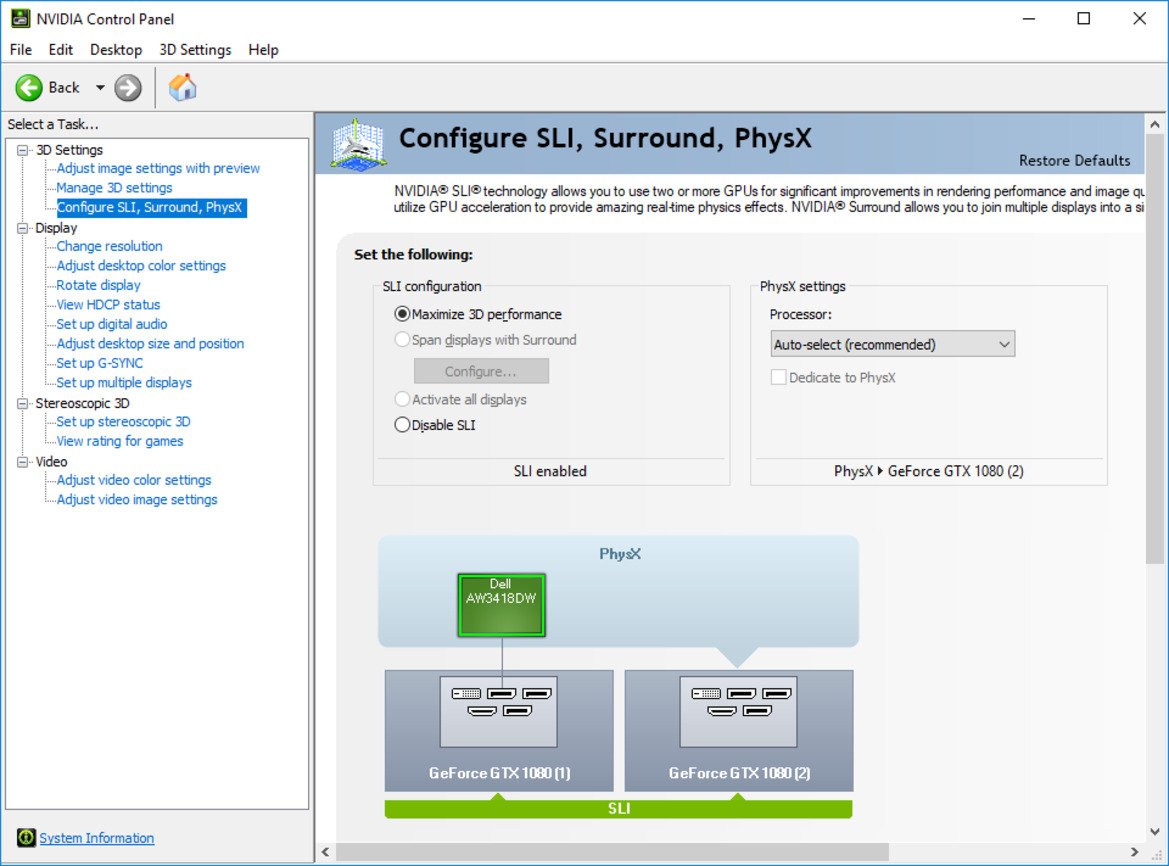1169x866 pixels.
Task: Click vertical scrollbar down arrow
Action: click(x=1154, y=831)
